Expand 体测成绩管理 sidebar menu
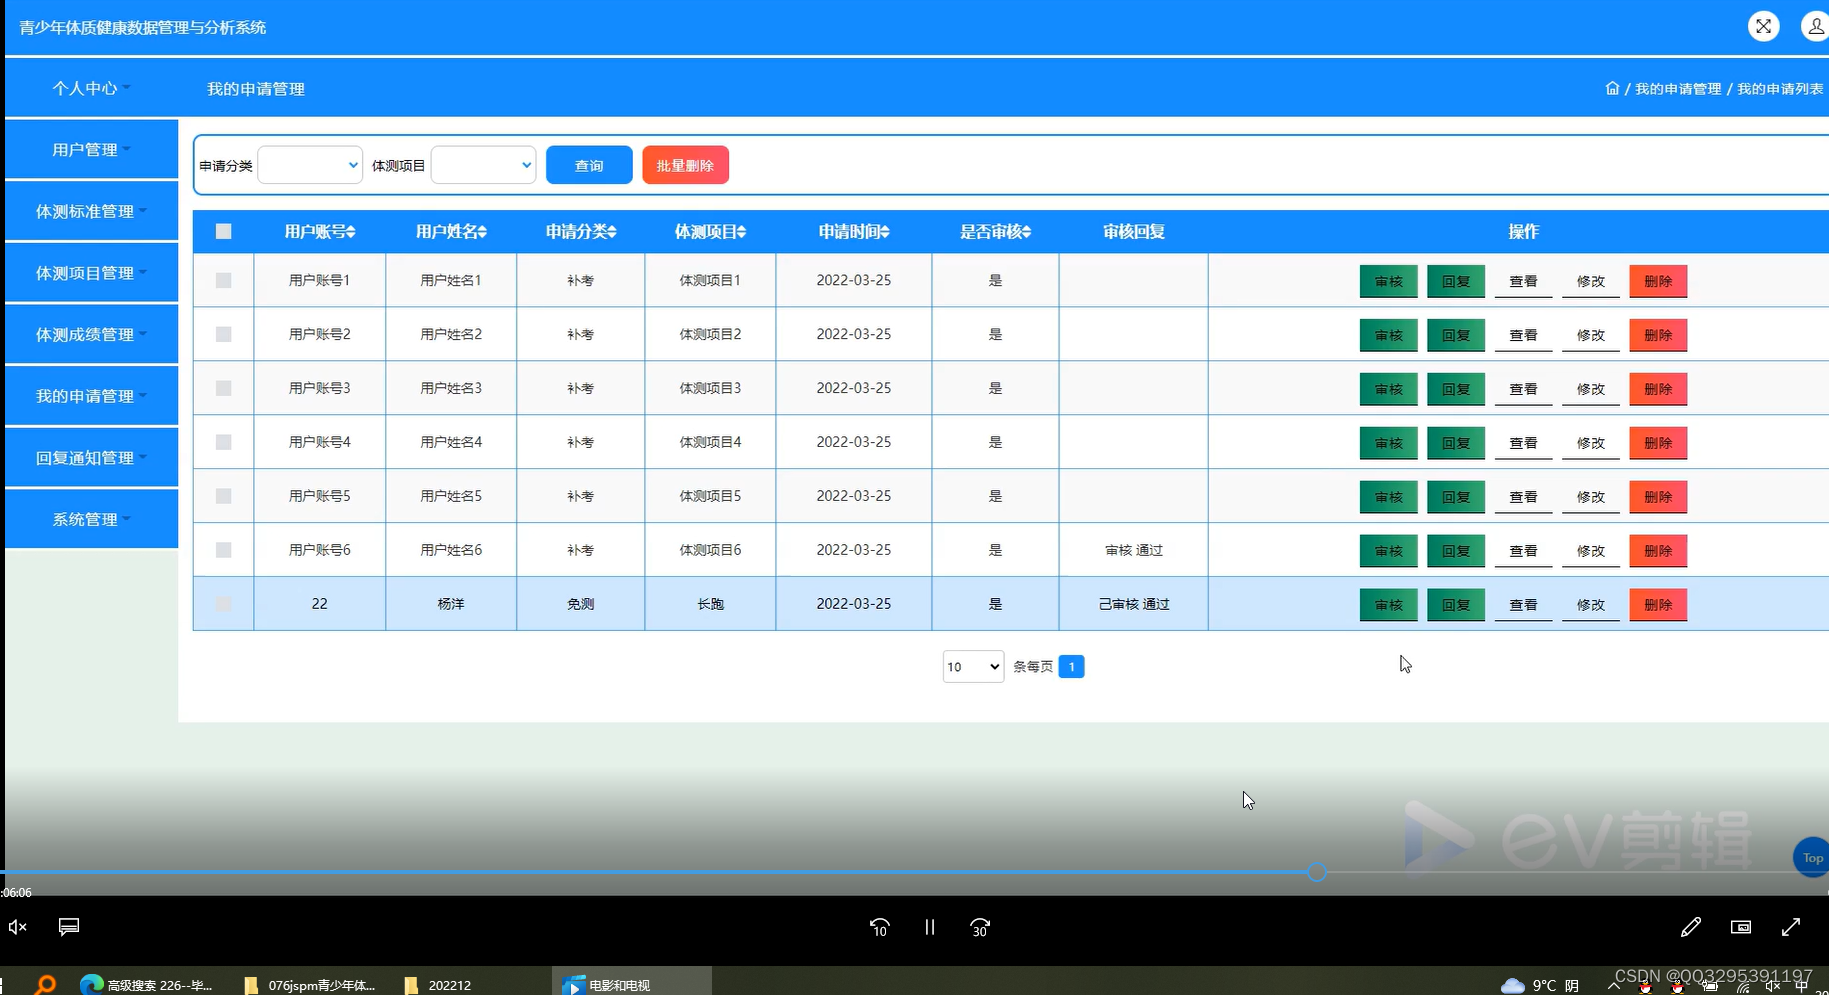 pos(91,334)
